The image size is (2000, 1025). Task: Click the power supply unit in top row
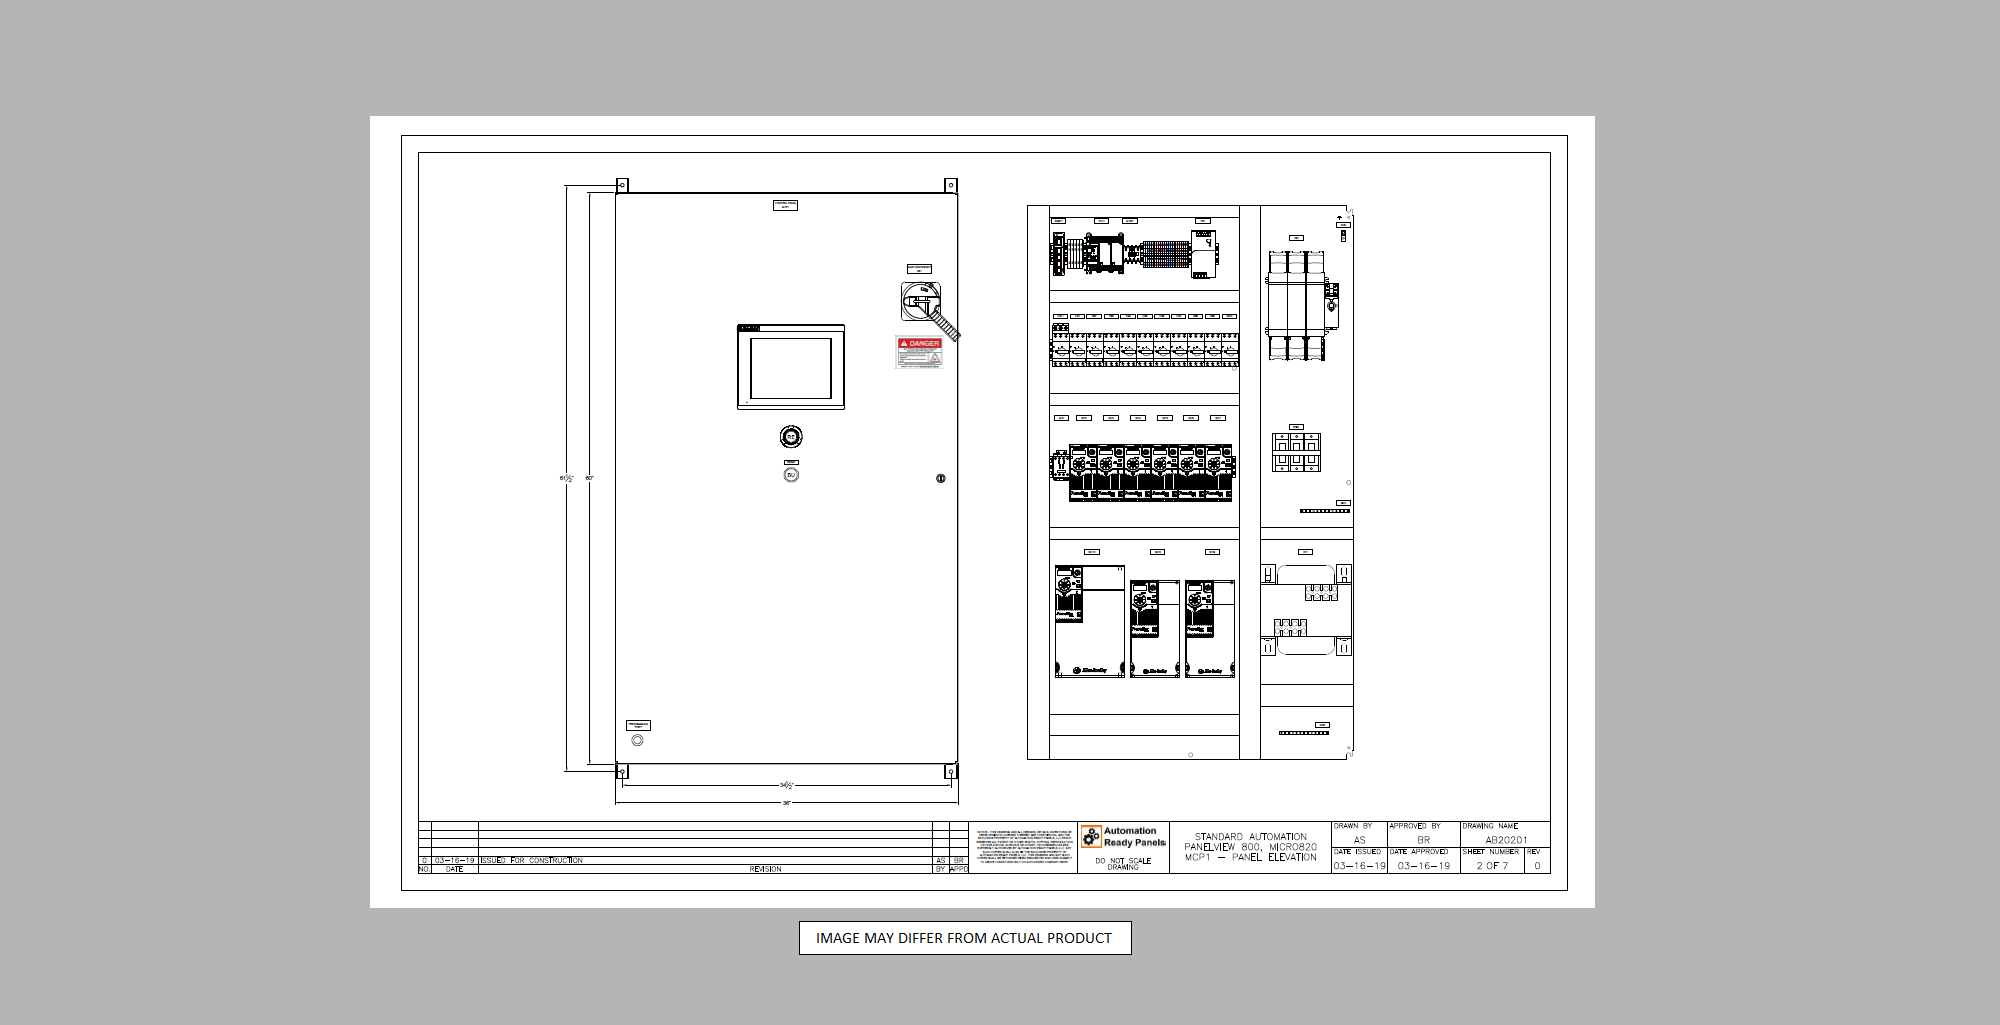click(x=1204, y=254)
